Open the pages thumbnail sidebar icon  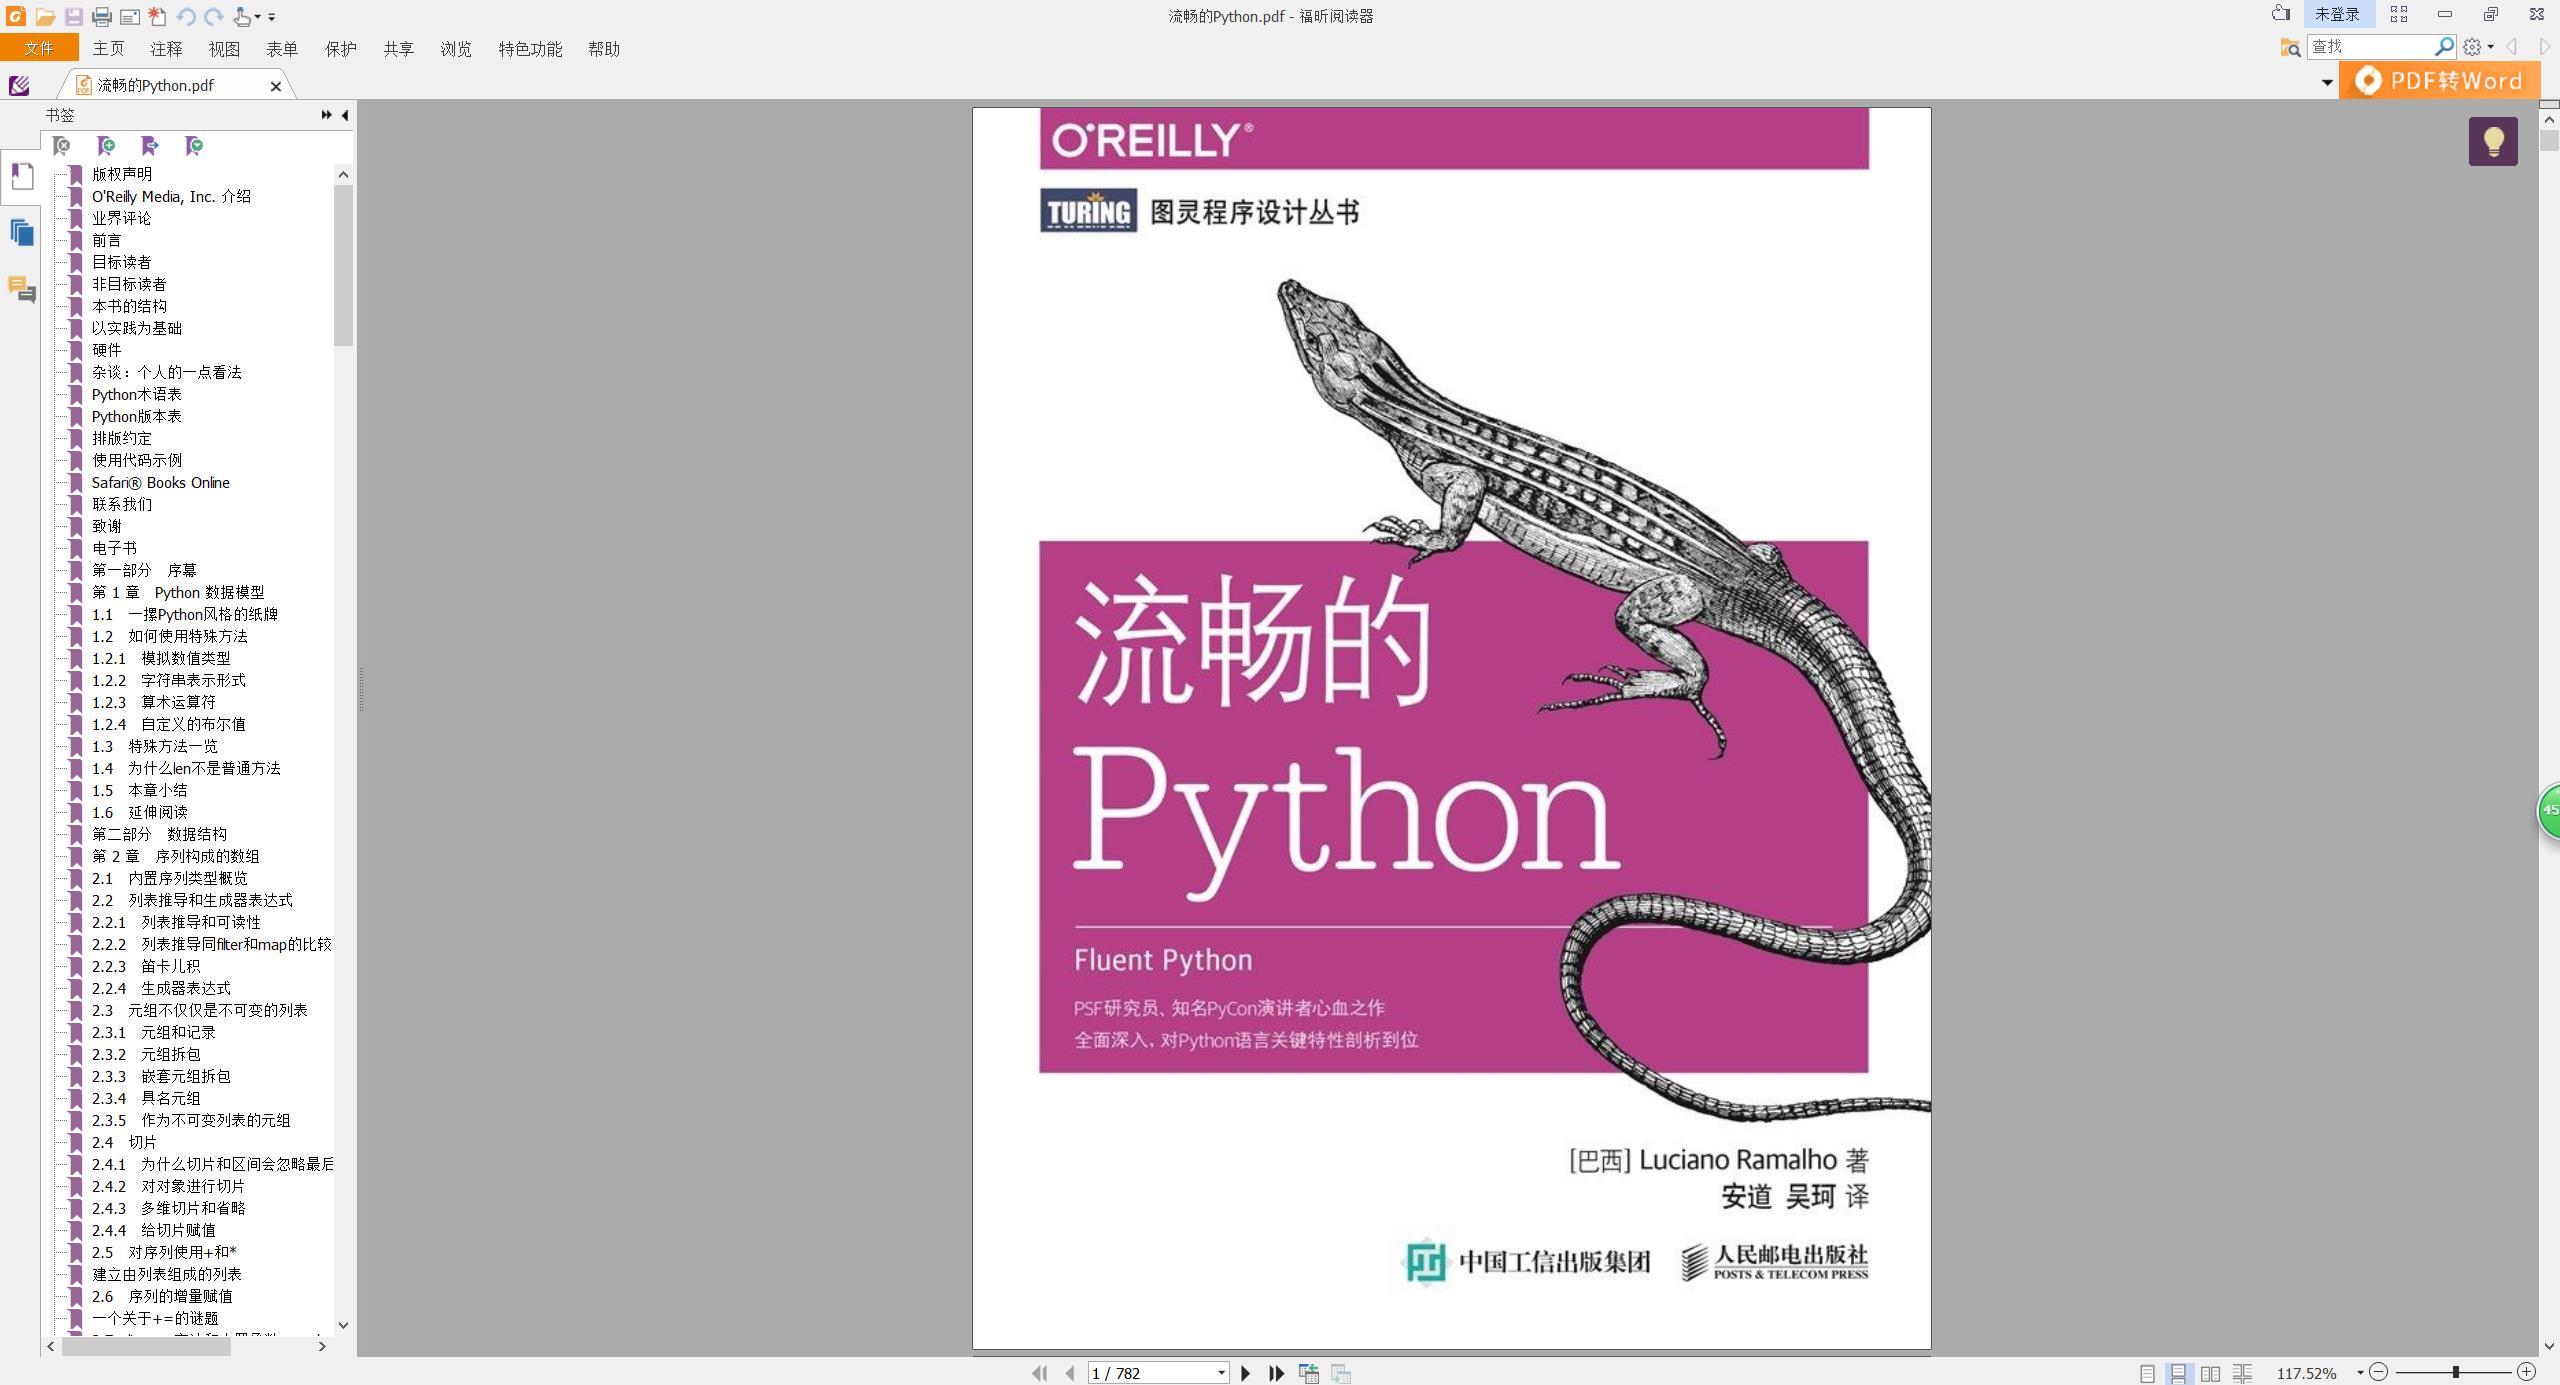tap(21, 233)
